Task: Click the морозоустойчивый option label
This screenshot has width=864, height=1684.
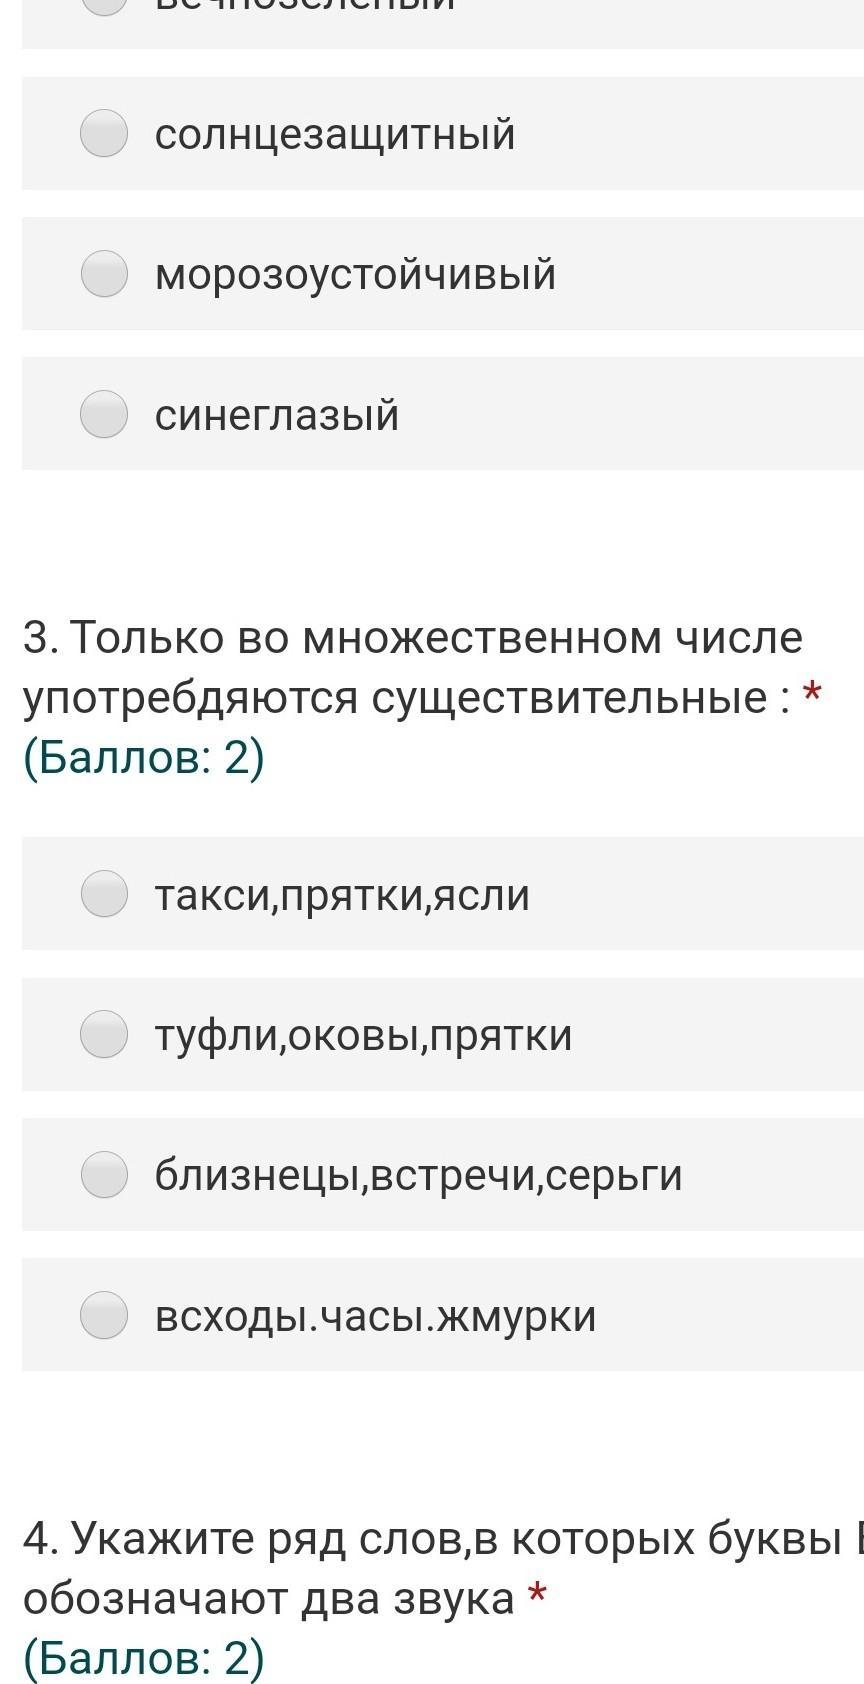Action: click(355, 274)
